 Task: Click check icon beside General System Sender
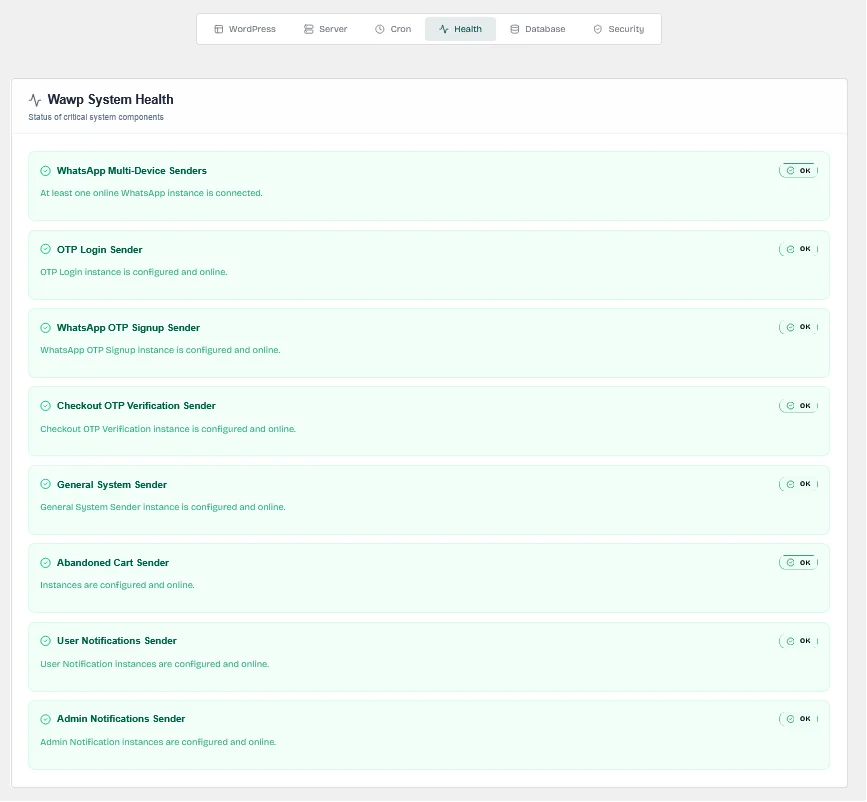45,485
